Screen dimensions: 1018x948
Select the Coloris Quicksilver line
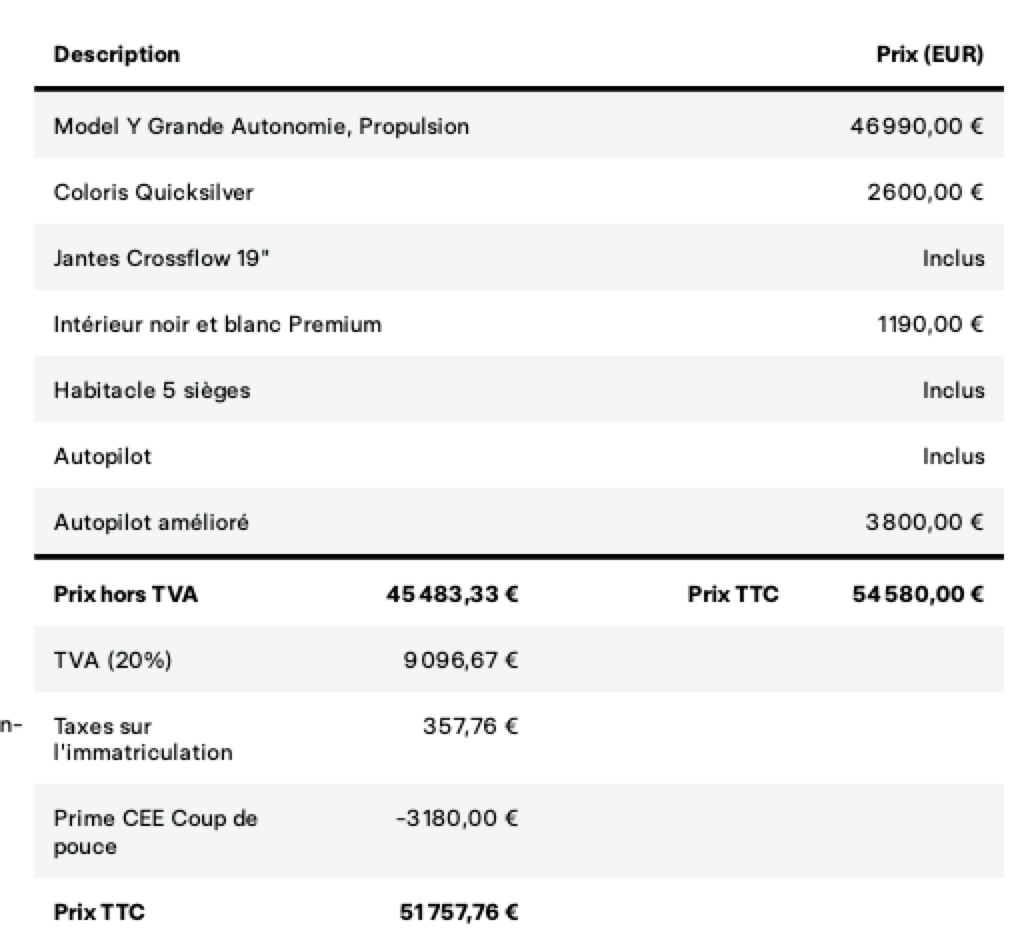coord(153,192)
